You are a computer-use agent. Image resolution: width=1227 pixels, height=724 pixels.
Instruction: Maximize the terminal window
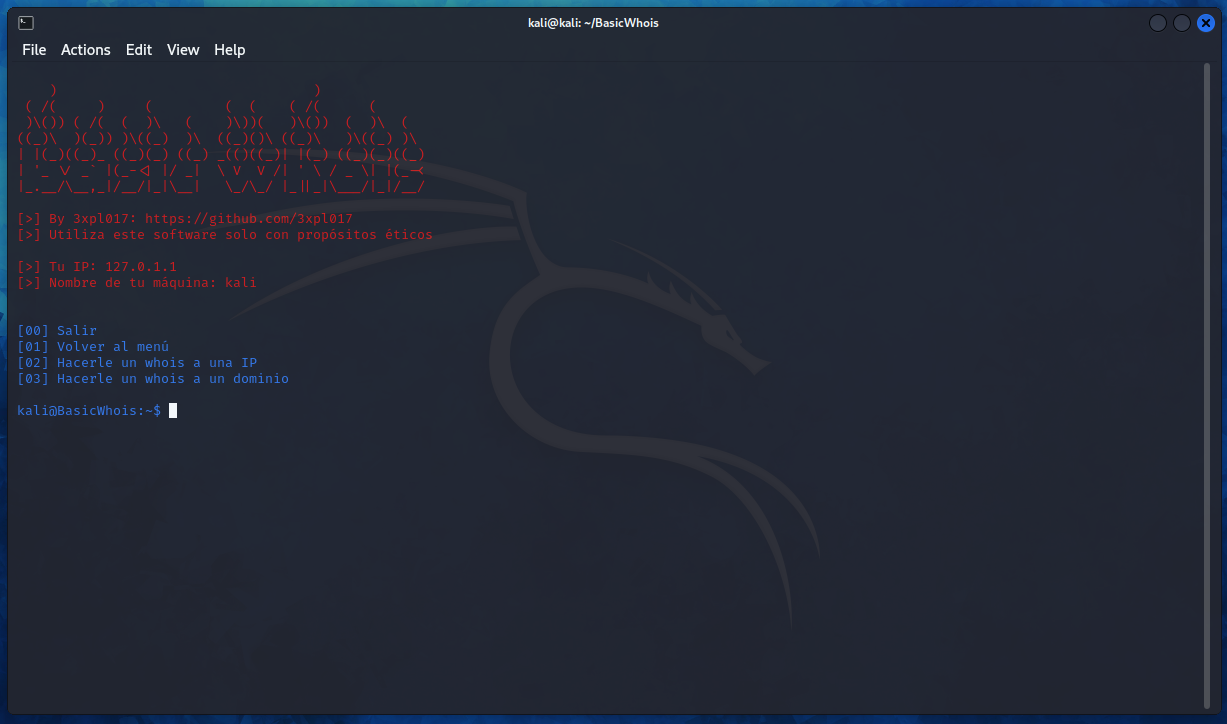(x=1182, y=23)
